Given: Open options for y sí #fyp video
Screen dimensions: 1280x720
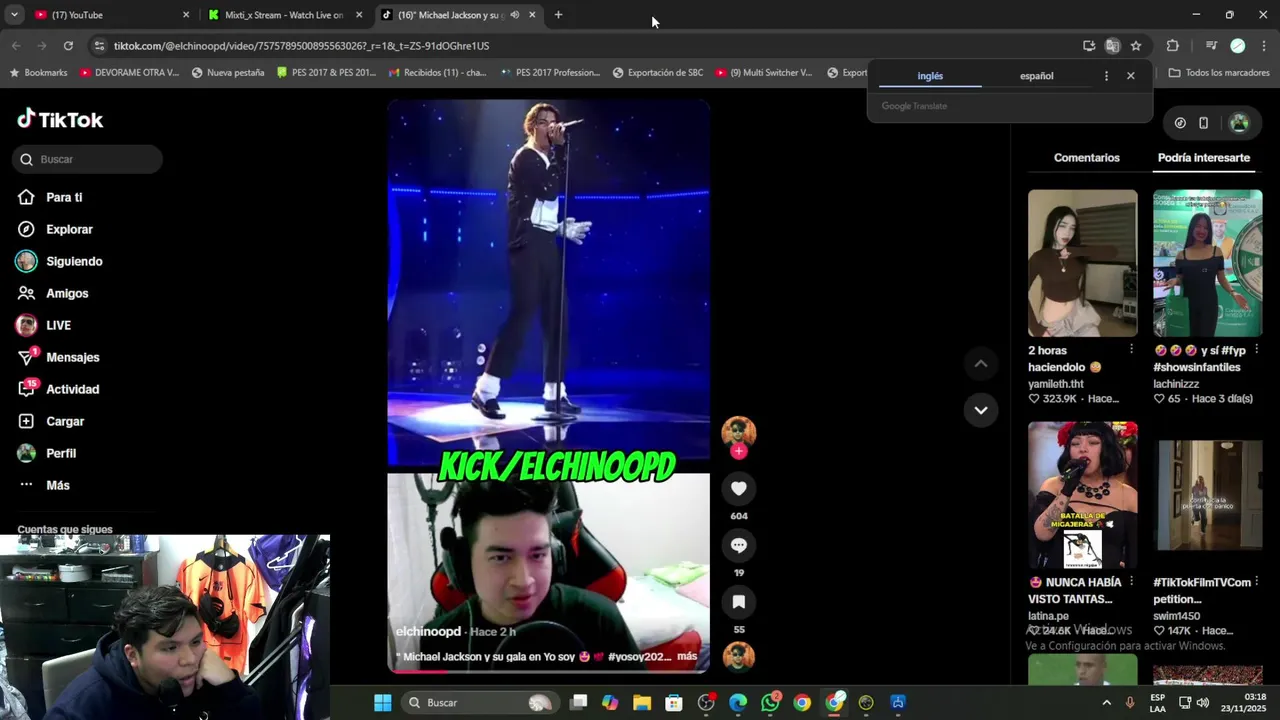Looking at the screenshot, I should coord(1256,349).
